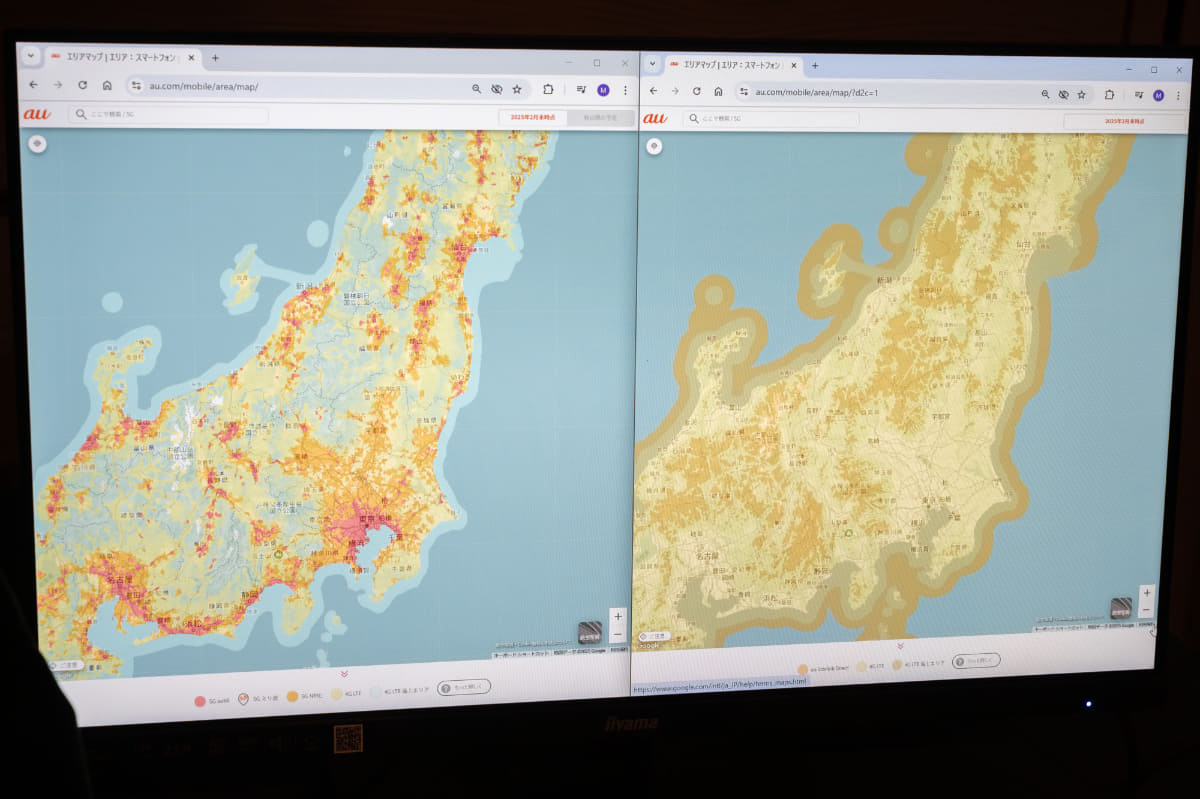Close the エリアマップ tab in the left window
This screenshot has height=799, width=1200.
click(x=190, y=58)
